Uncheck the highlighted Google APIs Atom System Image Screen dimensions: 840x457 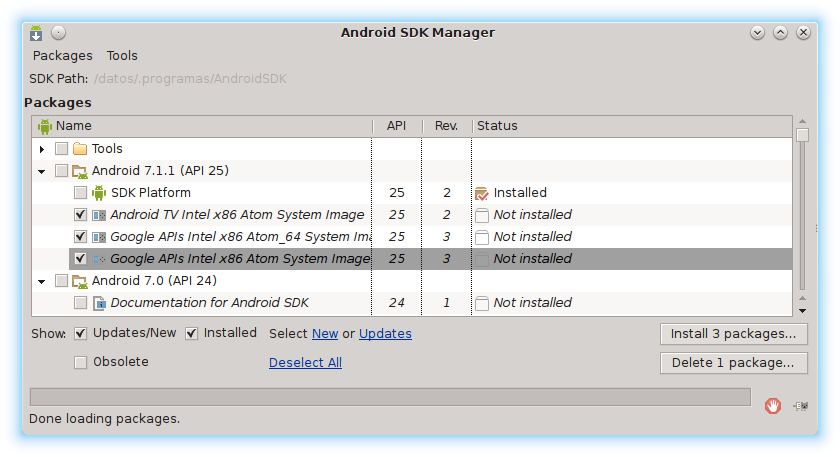pyautogui.click(x=80, y=259)
